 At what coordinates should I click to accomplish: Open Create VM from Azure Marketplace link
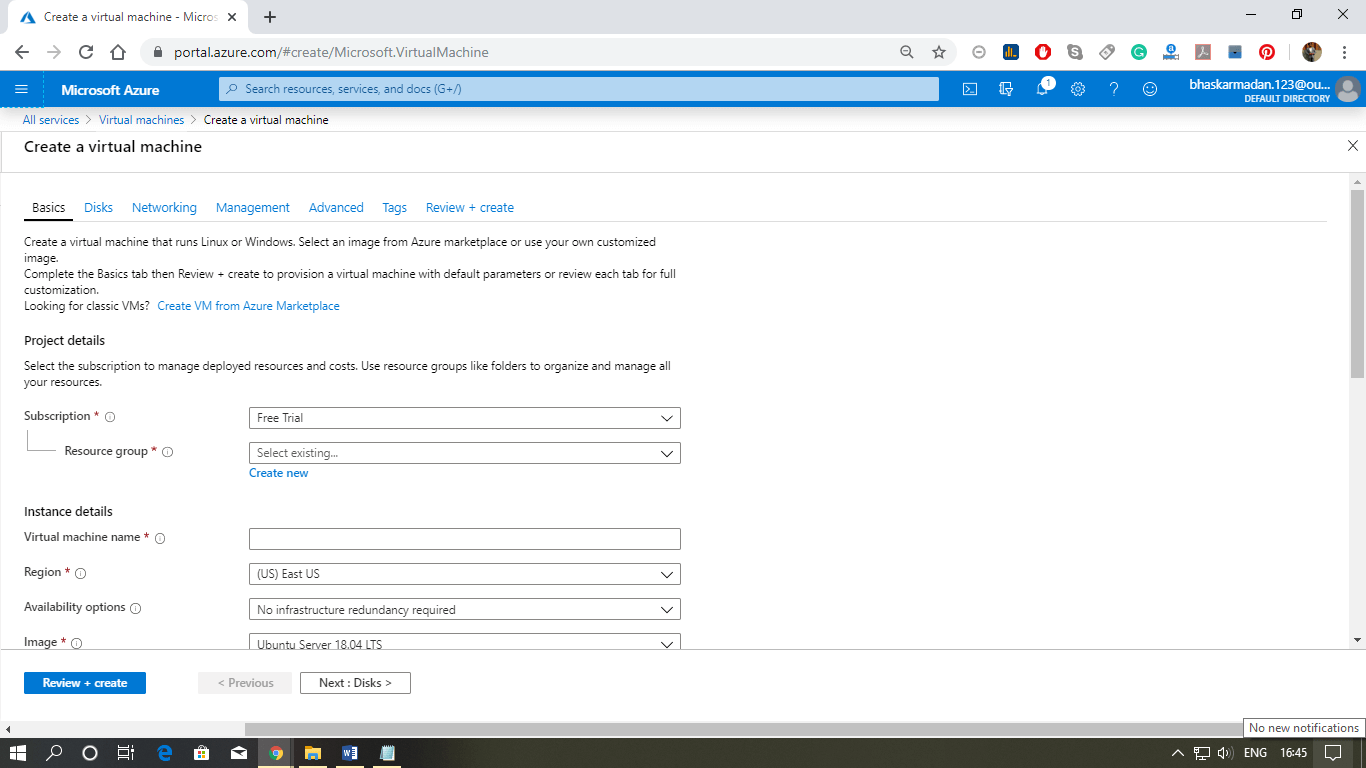click(x=248, y=305)
